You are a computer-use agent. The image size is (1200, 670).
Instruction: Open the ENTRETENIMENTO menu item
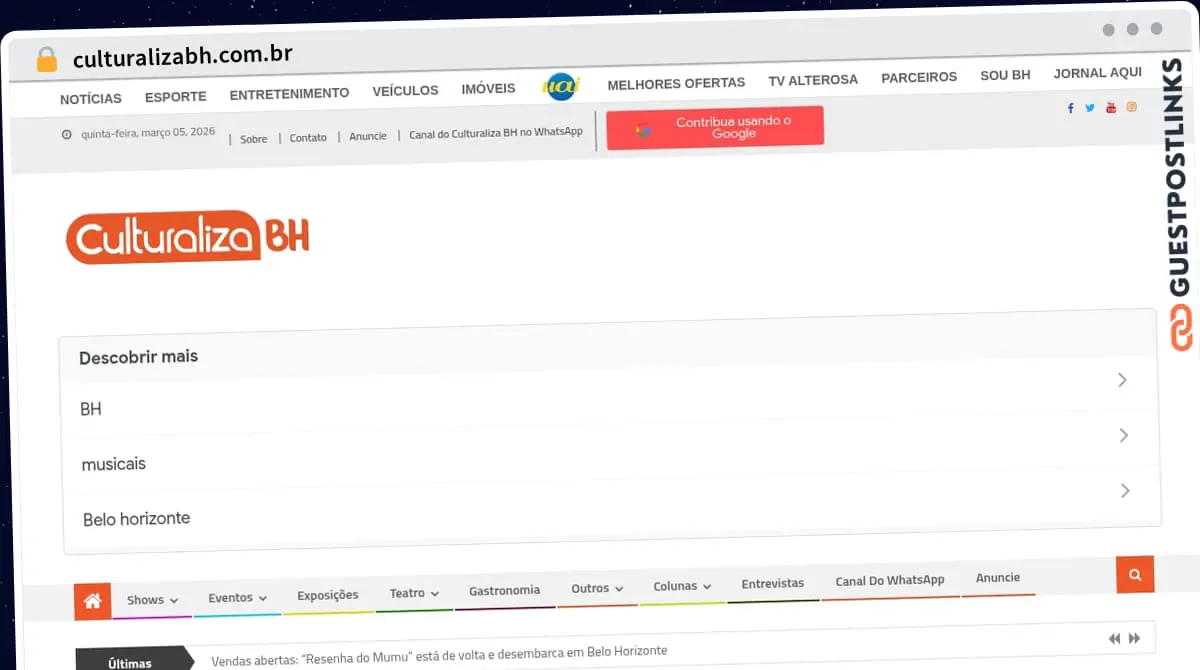coord(289,93)
